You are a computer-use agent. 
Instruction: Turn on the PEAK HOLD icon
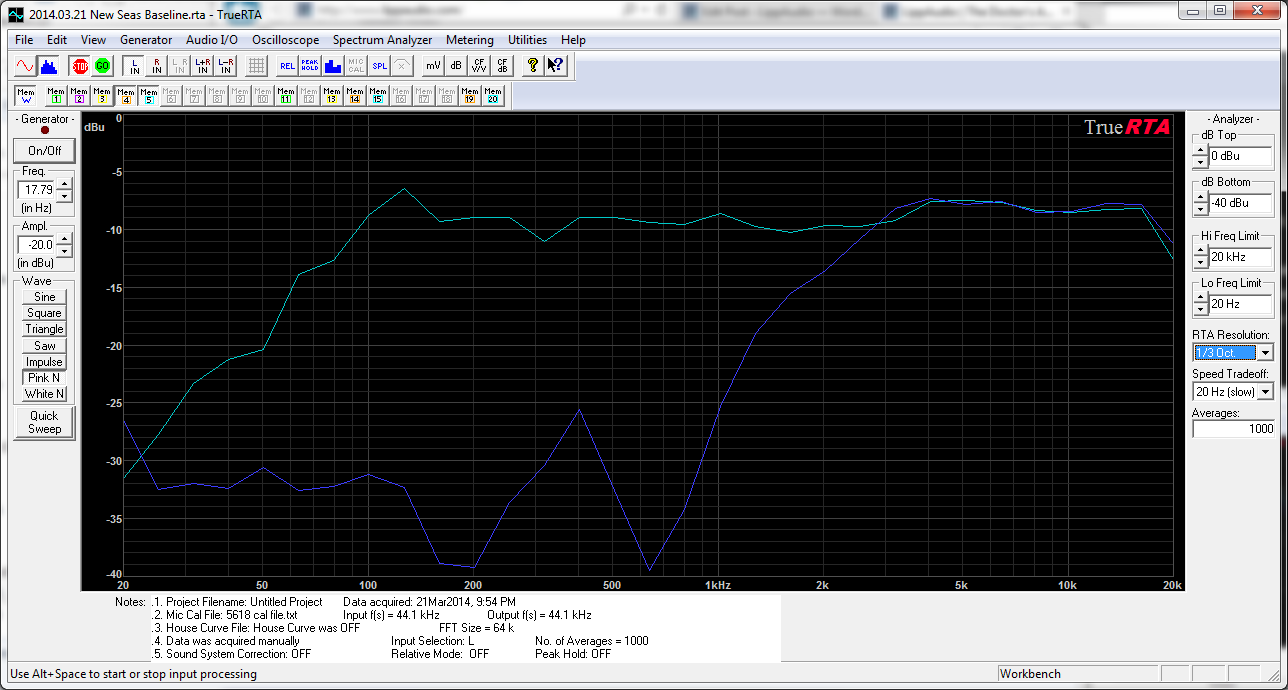point(310,66)
